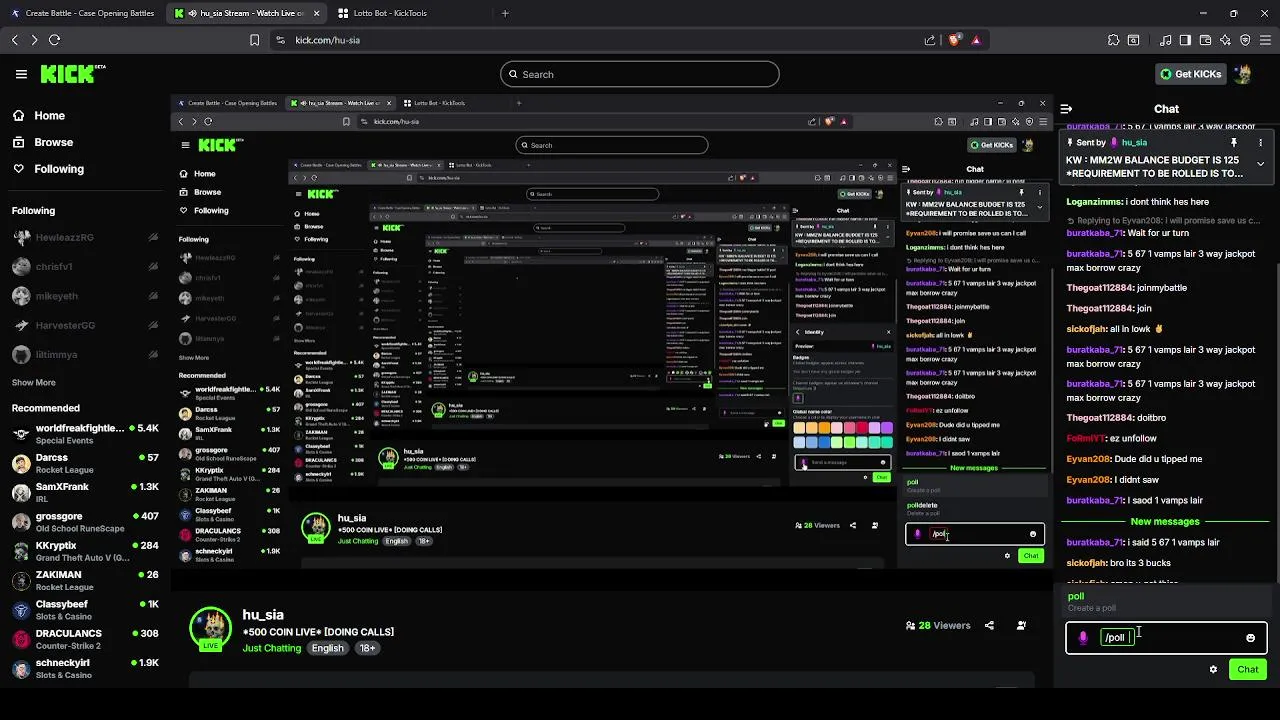Image resolution: width=1280 pixels, height=720 pixels.
Task: Open the Leo AI sparkle icon
Action: (1225, 40)
